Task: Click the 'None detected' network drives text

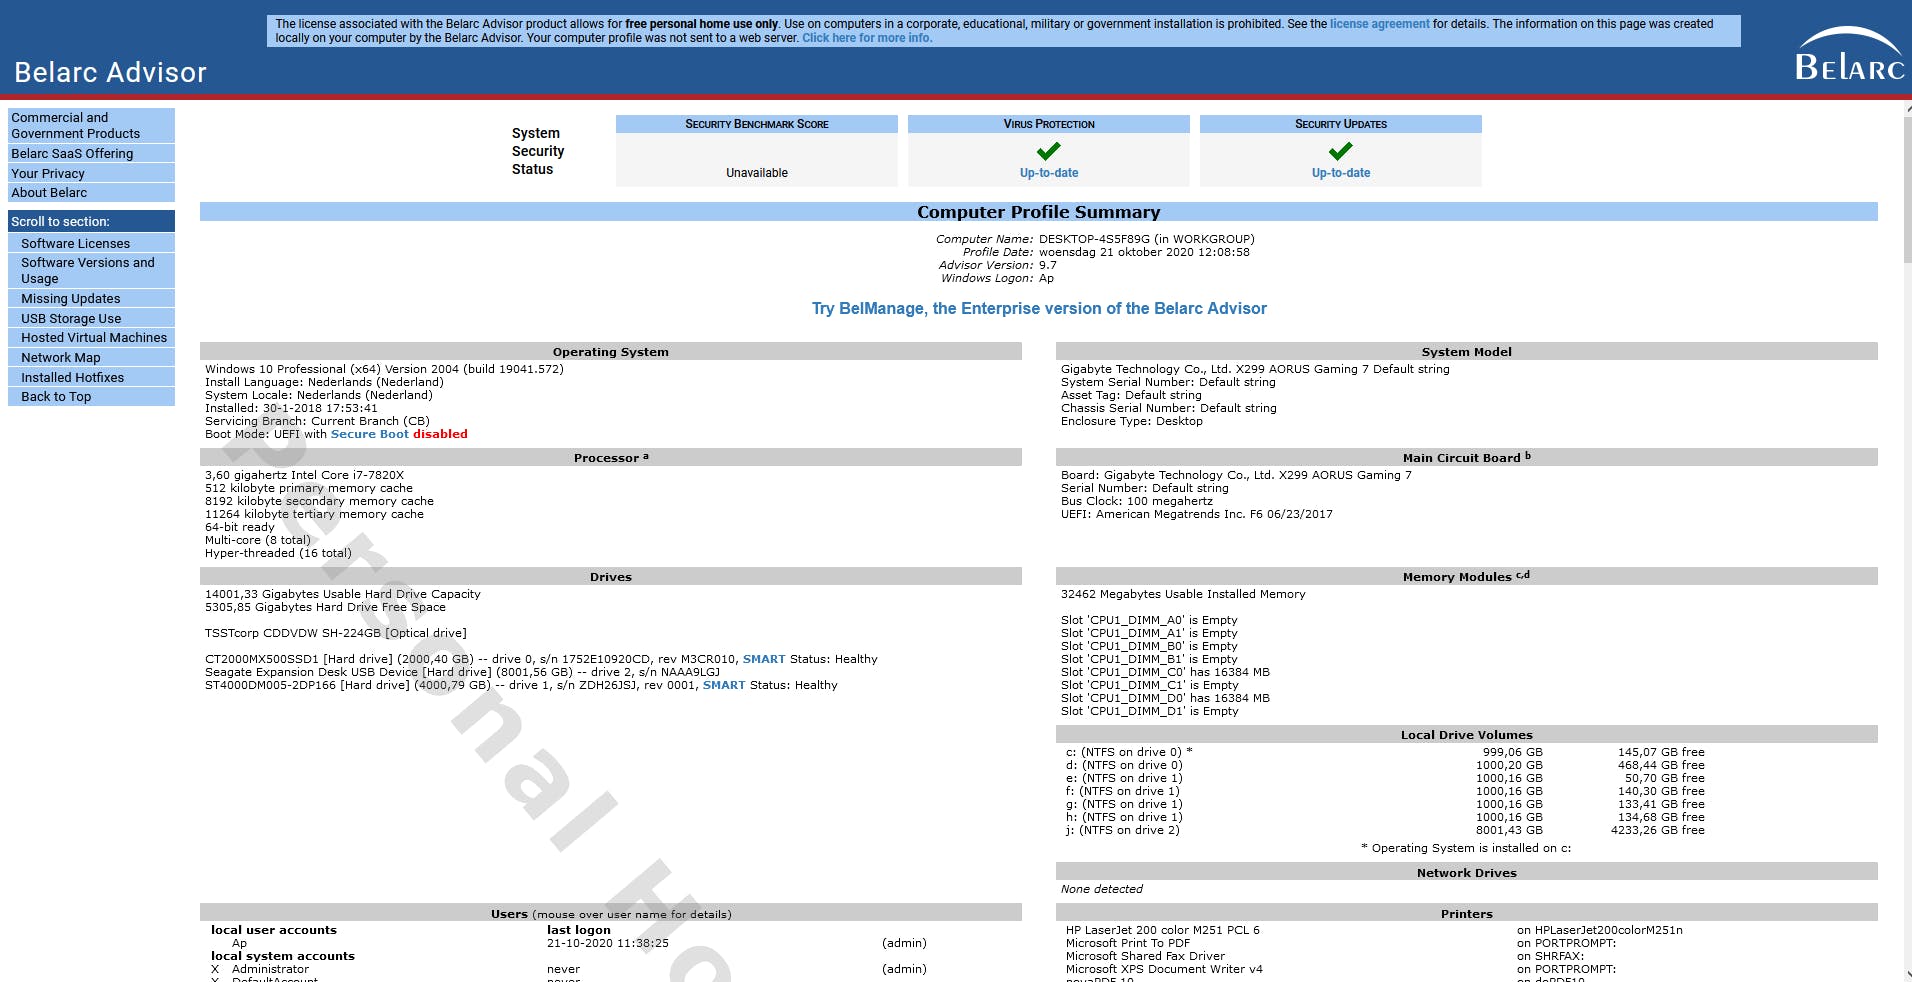Action: pos(1101,889)
